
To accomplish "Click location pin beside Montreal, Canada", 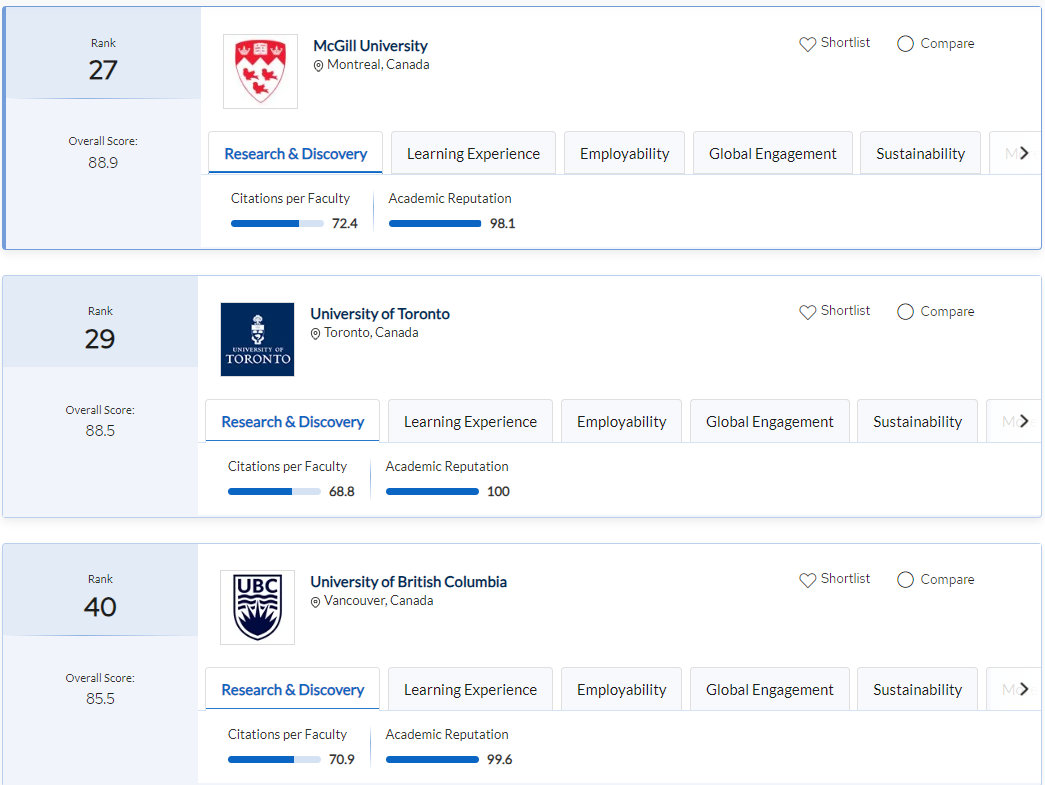I will pos(319,66).
